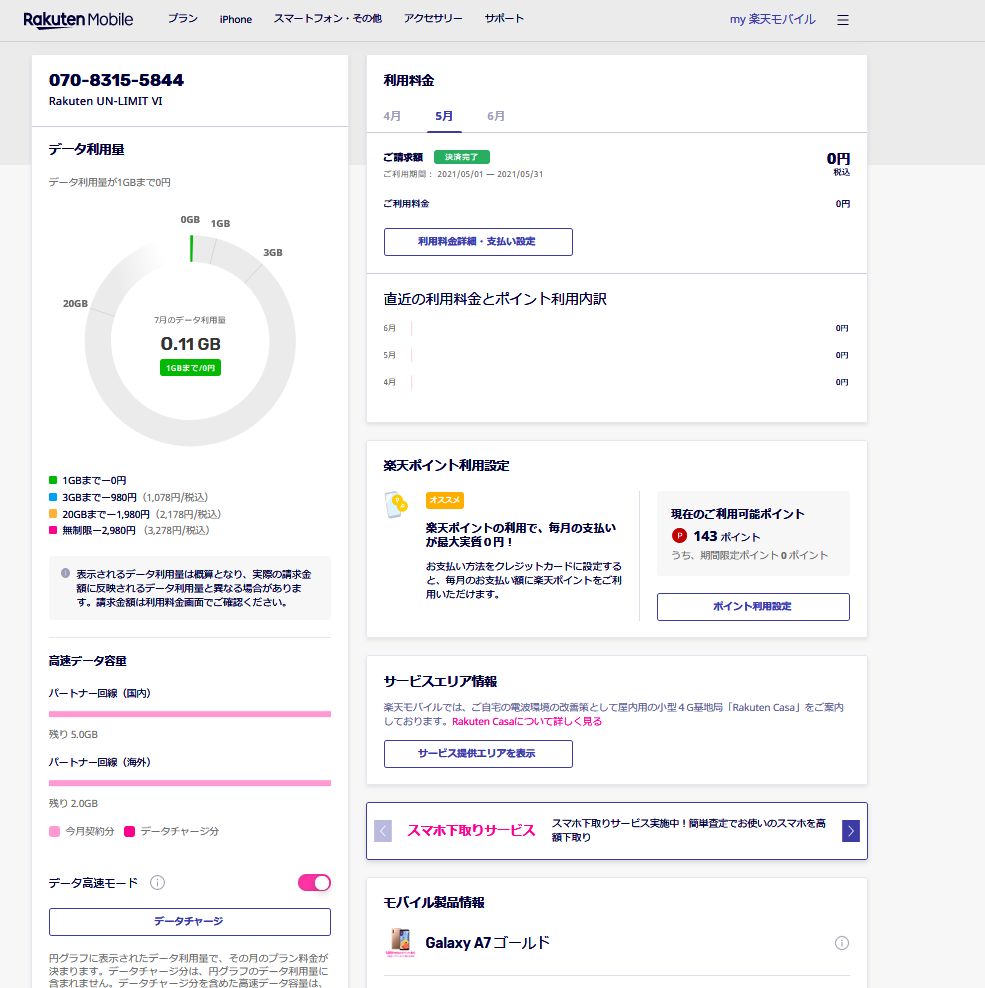The image size is (985, 988).
Task: Switch to the 4月 billing tab
Action: coord(392,116)
